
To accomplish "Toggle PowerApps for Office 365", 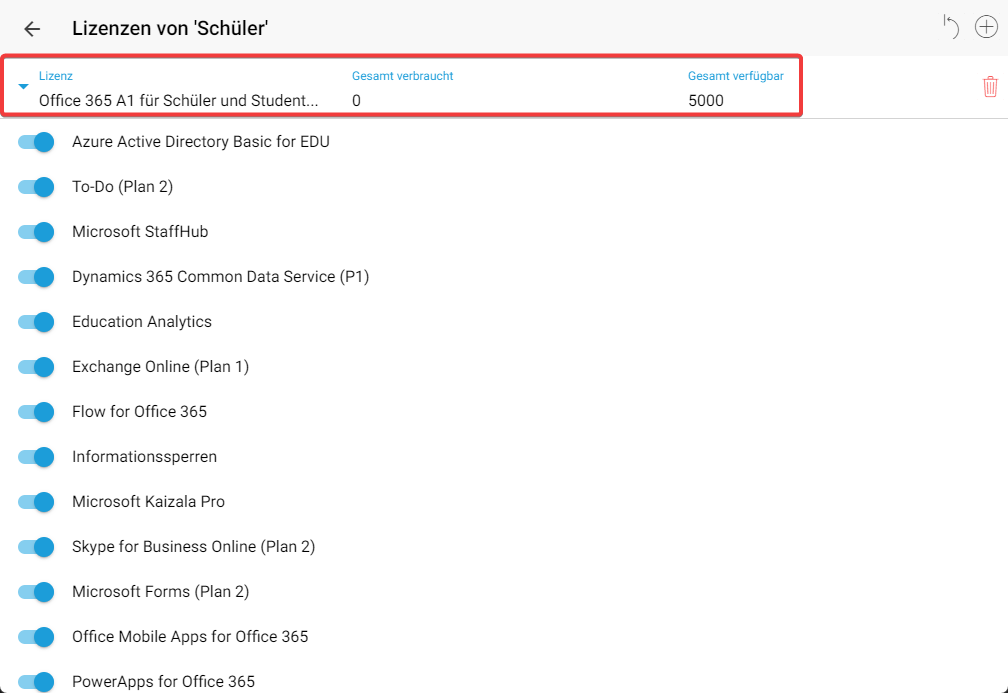I will (x=36, y=682).
